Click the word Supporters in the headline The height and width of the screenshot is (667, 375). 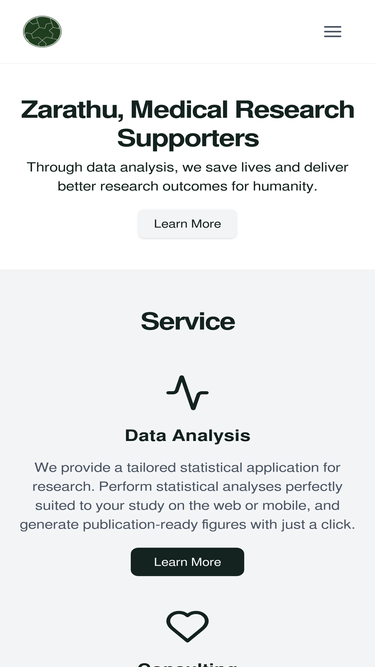pos(188,138)
